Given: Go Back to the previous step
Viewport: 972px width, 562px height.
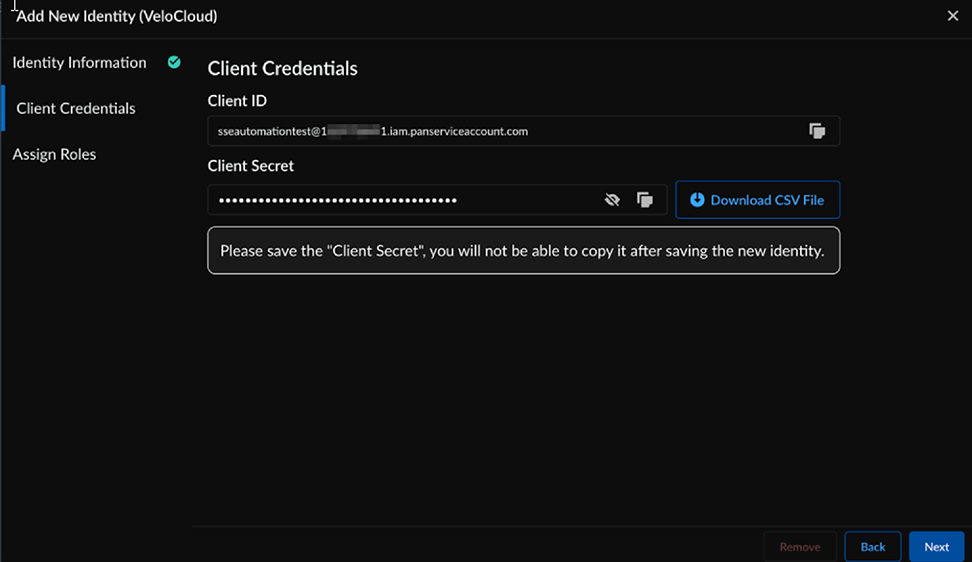Looking at the screenshot, I should (x=872, y=547).
